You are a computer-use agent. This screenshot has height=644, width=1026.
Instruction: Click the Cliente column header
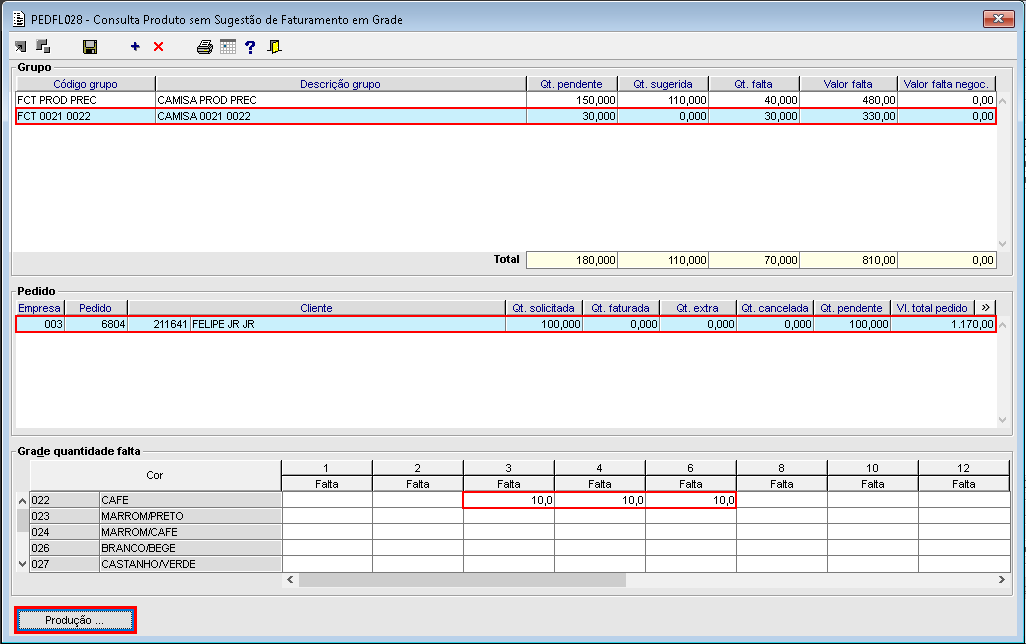click(316, 308)
